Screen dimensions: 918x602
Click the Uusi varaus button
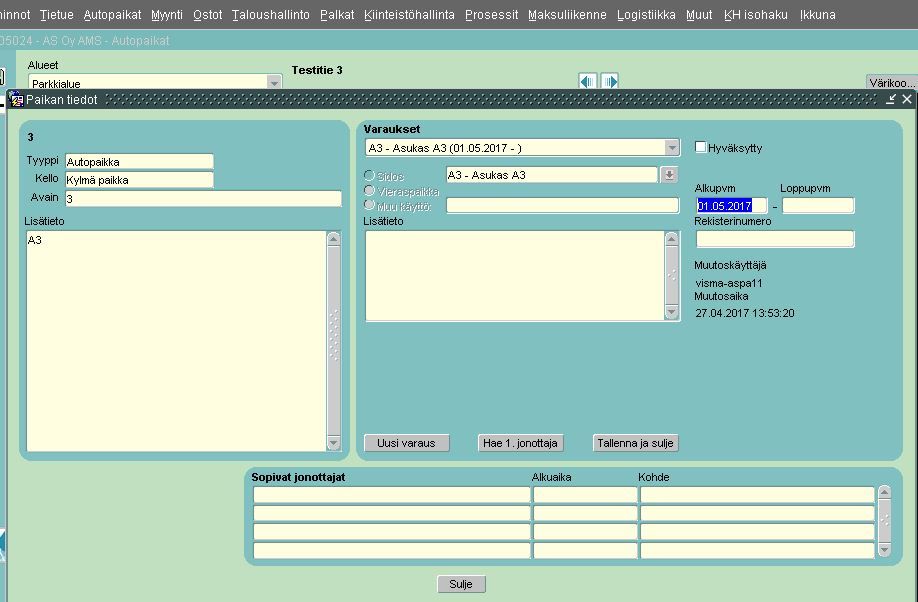click(406, 443)
